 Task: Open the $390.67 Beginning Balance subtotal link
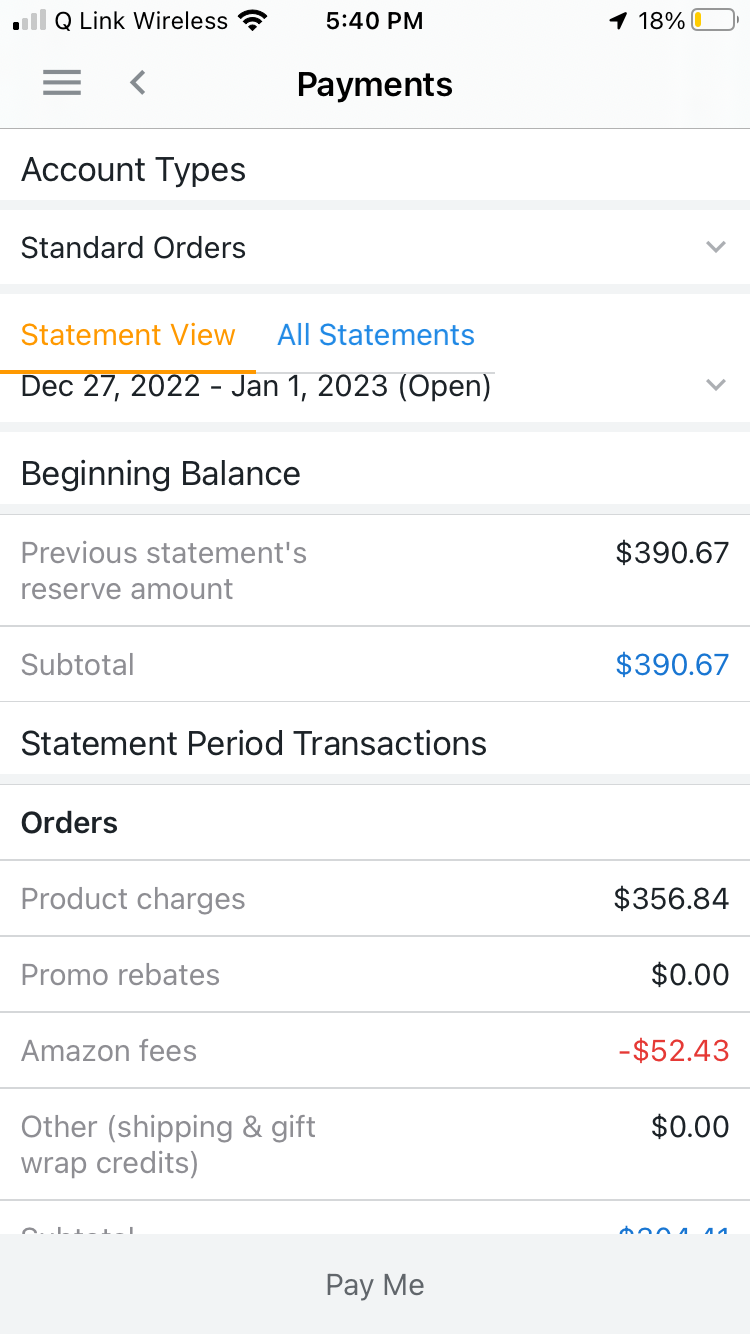[x=672, y=665]
